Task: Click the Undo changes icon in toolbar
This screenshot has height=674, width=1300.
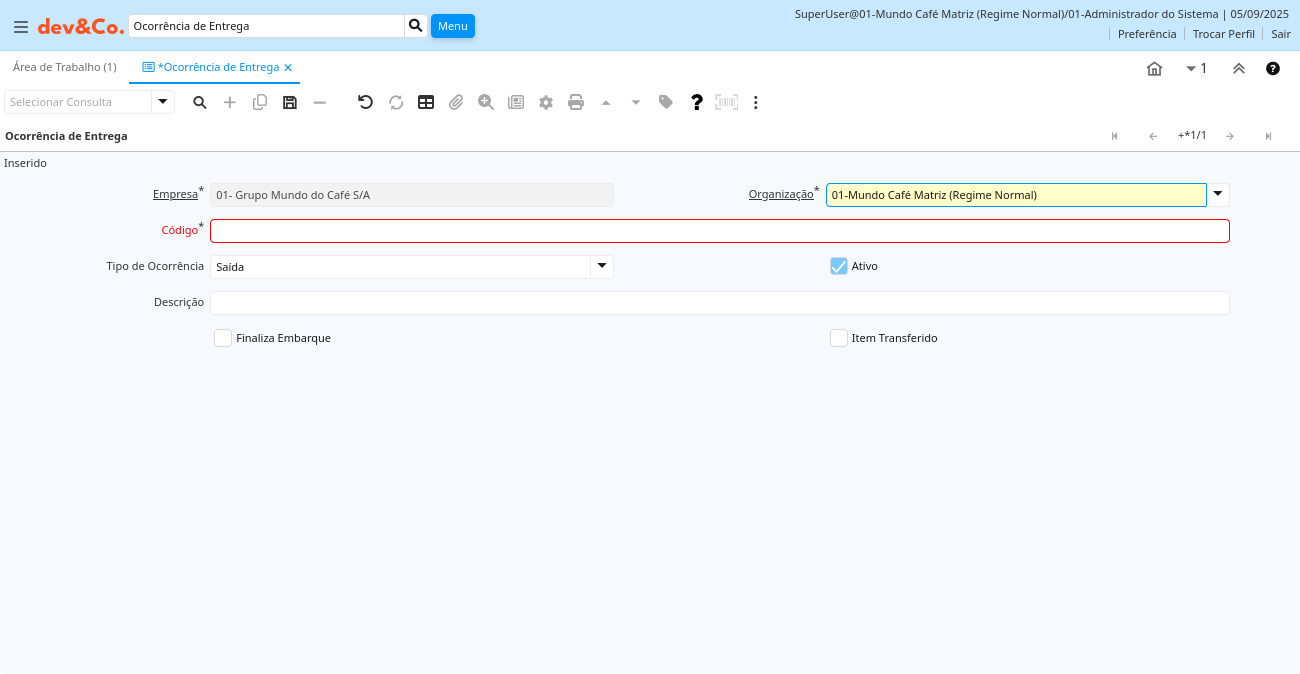Action: [x=365, y=102]
